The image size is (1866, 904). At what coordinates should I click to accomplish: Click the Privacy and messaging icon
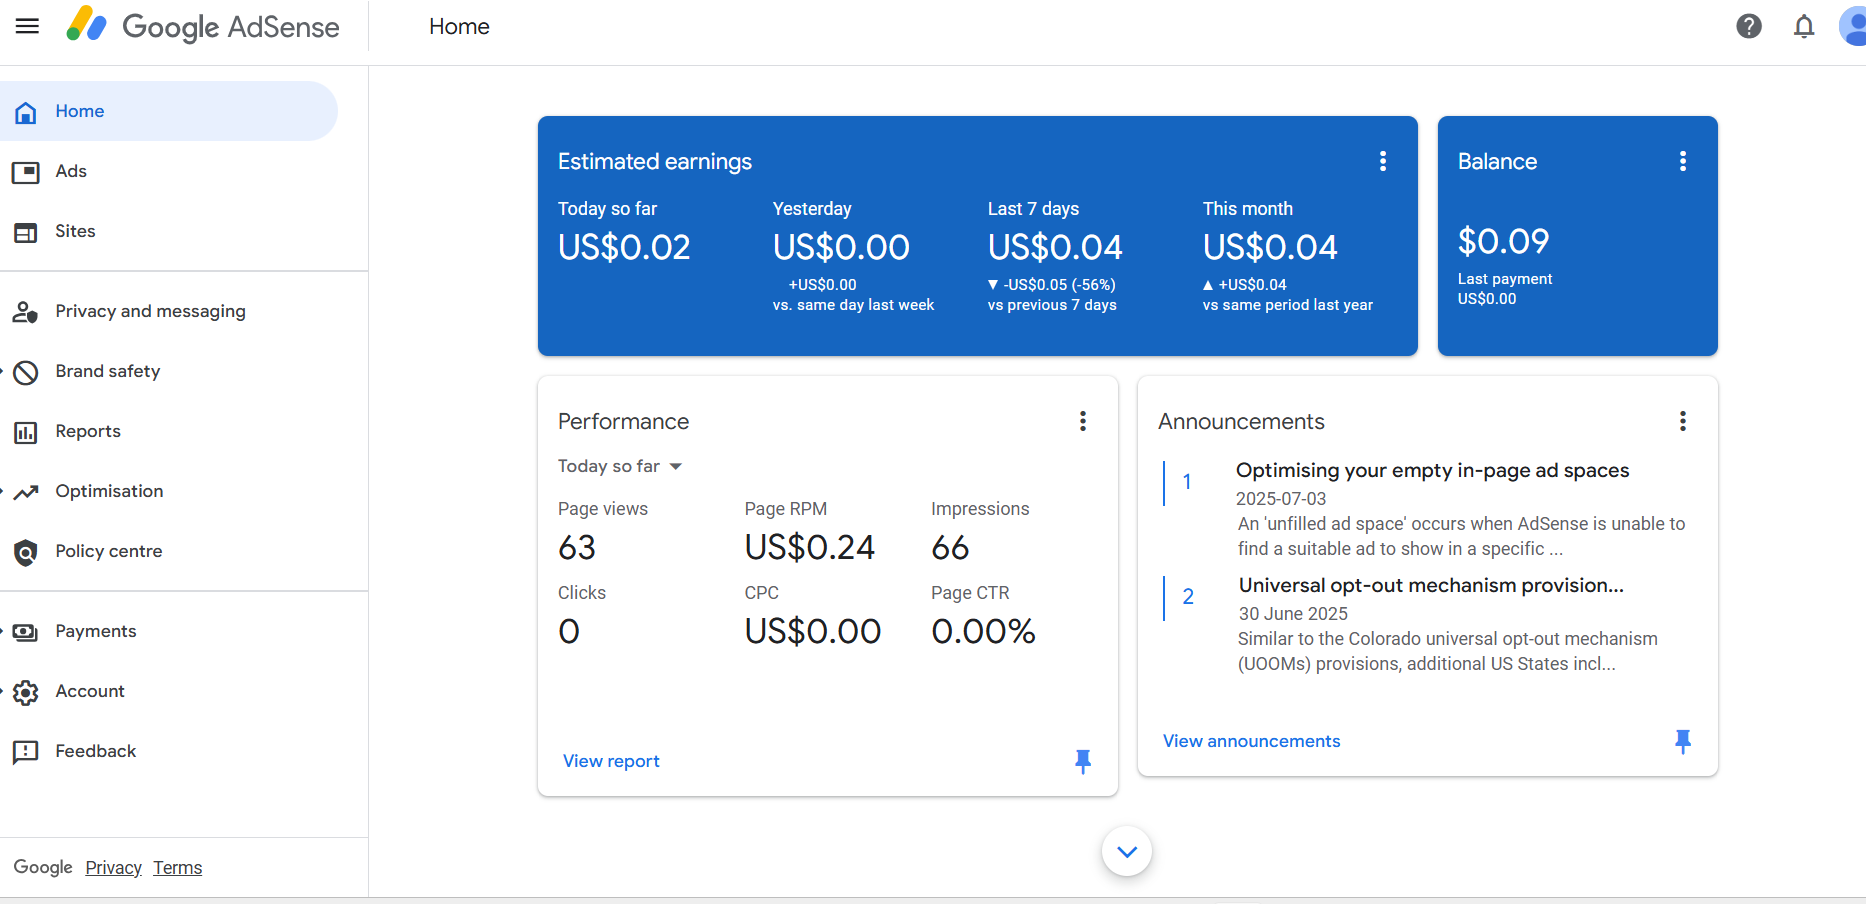pyautogui.click(x=26, y=312)
